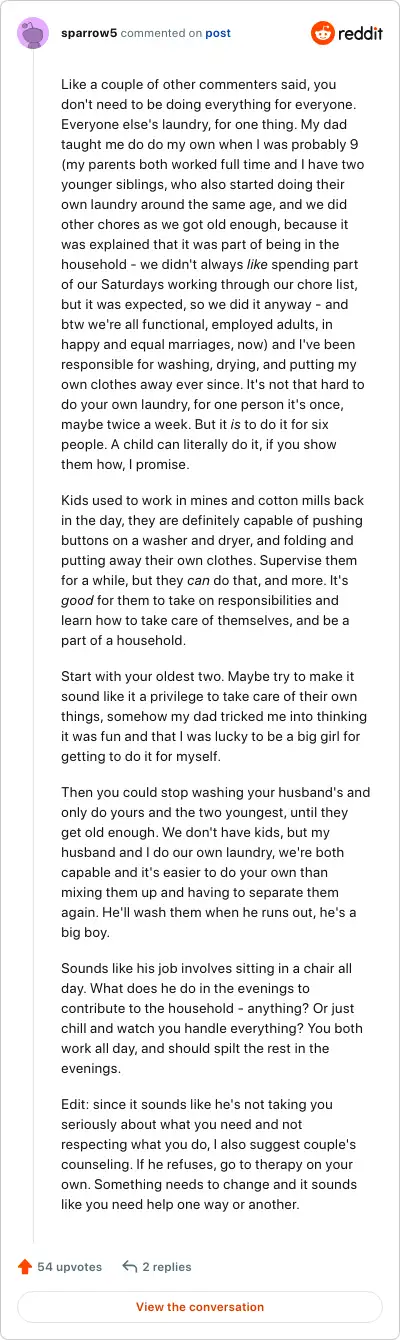
Task: Select the "54 upvotes" count
Action: coord(70,1266)
